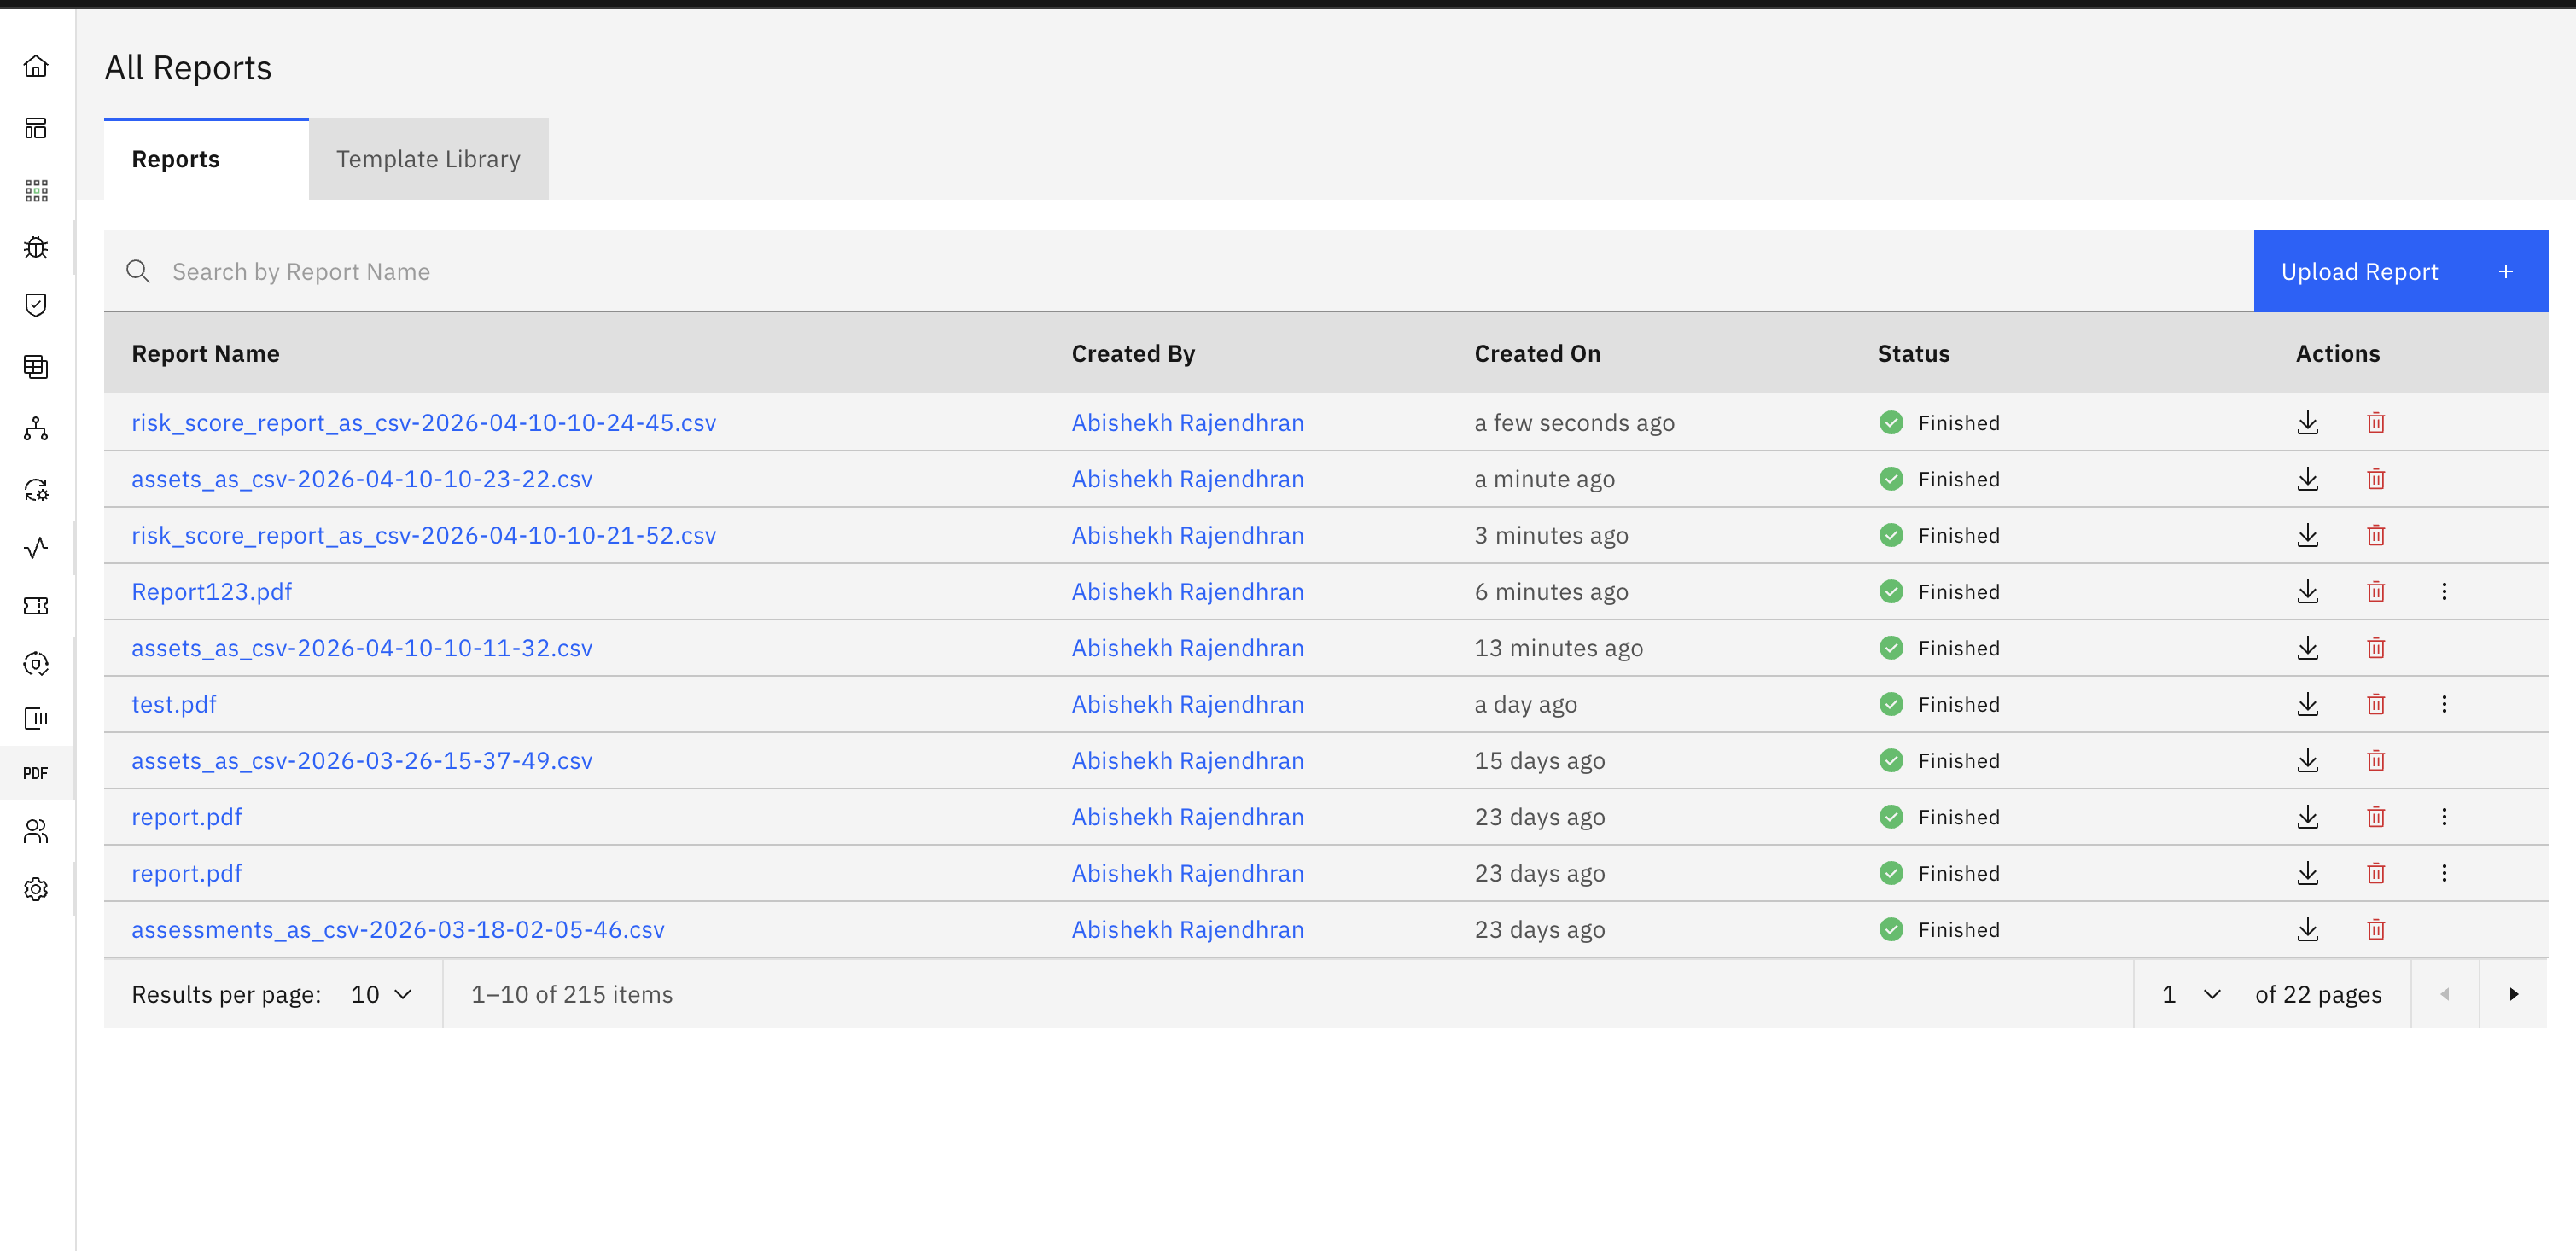Delete the first risk_score_report csv entry
The height and width of the screenshot is (1251, 2576).
2376,422
